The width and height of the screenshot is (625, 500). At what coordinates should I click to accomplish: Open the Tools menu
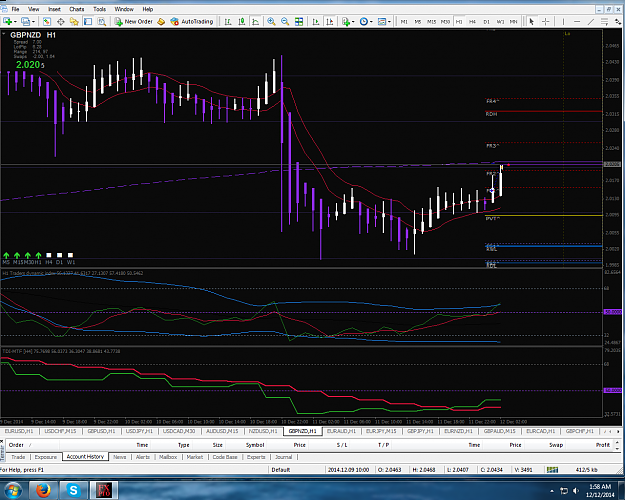[x=100, y=9]
